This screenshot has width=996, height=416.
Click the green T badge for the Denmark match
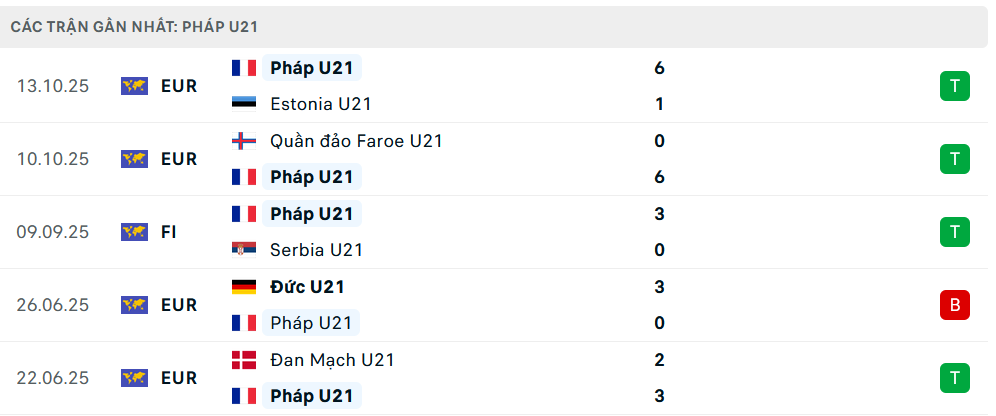pos(954,378)
